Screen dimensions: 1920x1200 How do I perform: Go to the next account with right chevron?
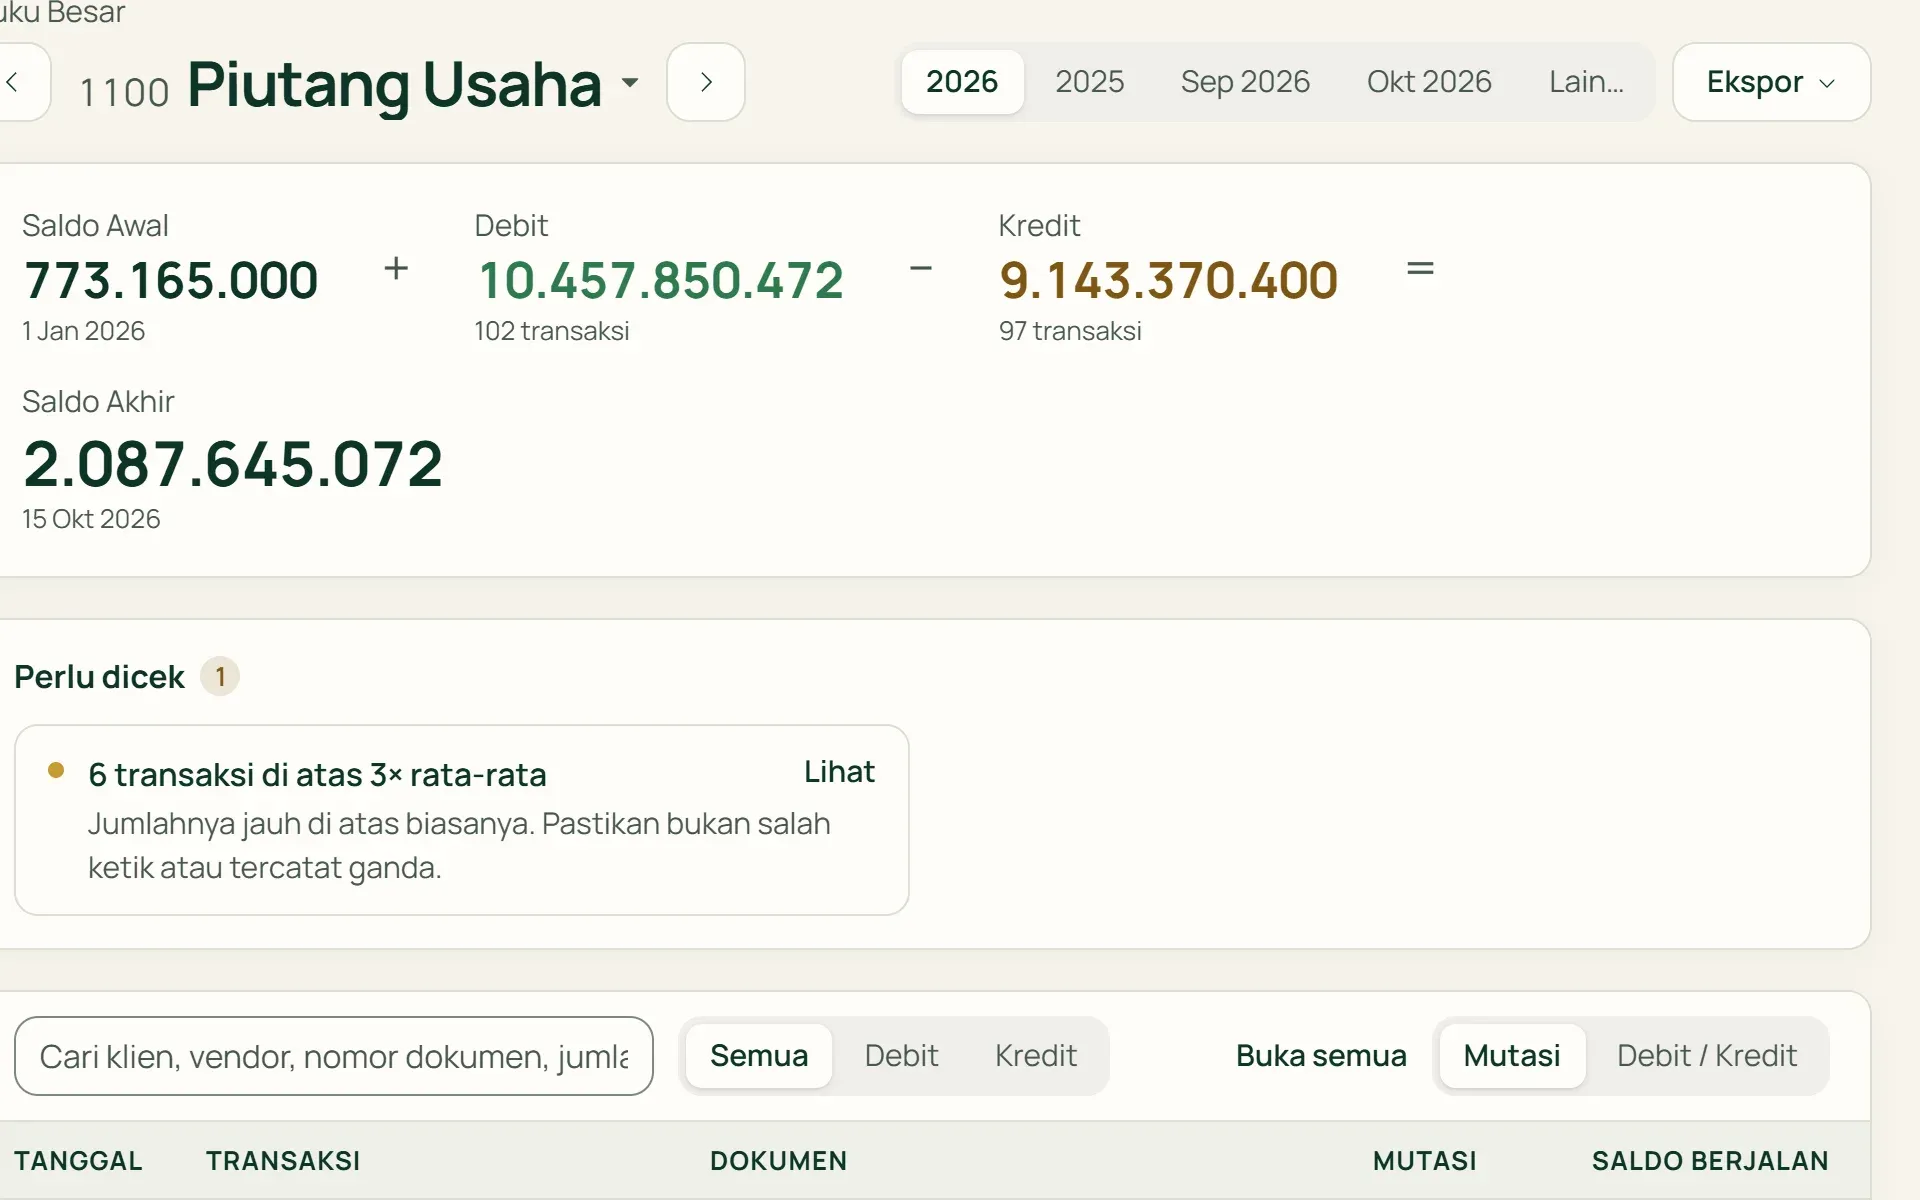706,82
